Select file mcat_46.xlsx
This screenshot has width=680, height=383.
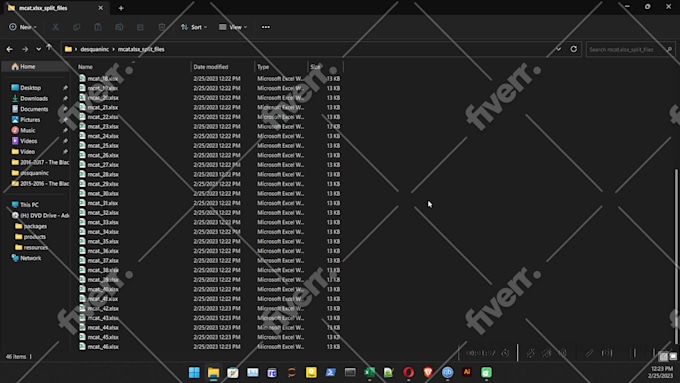coord(103,347)
